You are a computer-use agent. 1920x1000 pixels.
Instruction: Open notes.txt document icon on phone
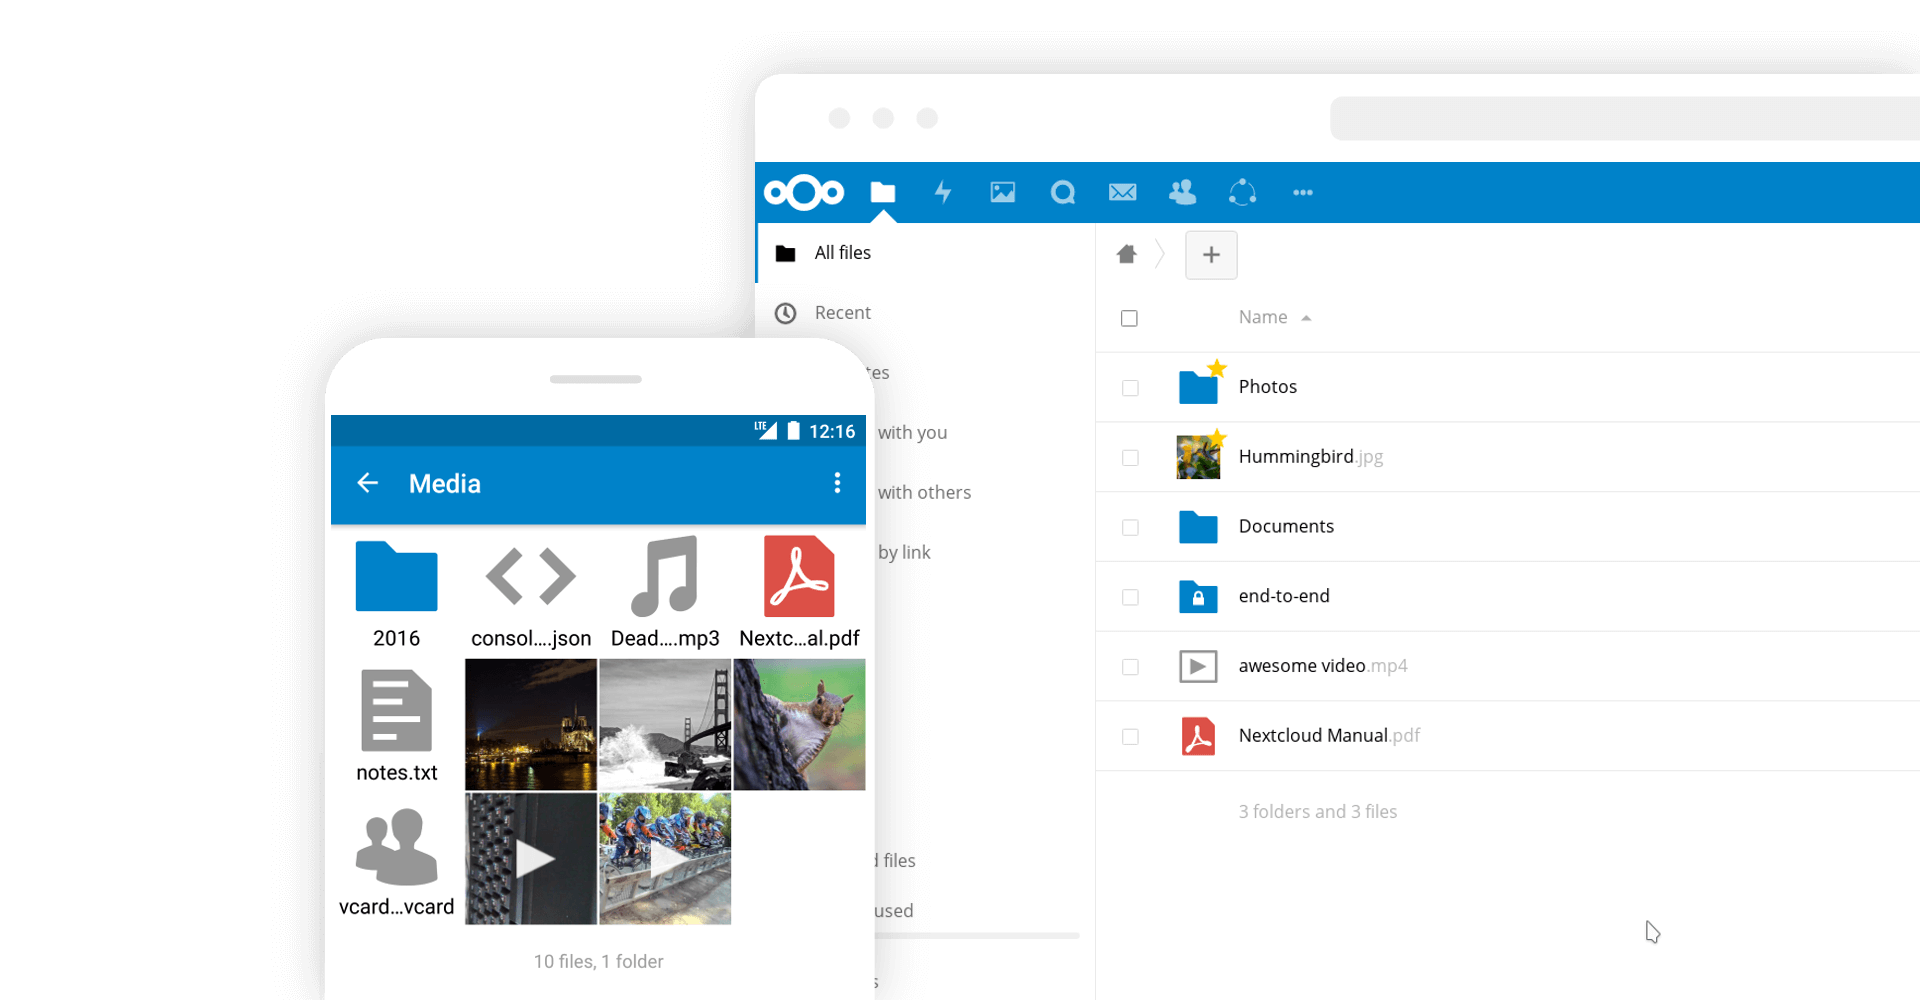pos(397,712)
